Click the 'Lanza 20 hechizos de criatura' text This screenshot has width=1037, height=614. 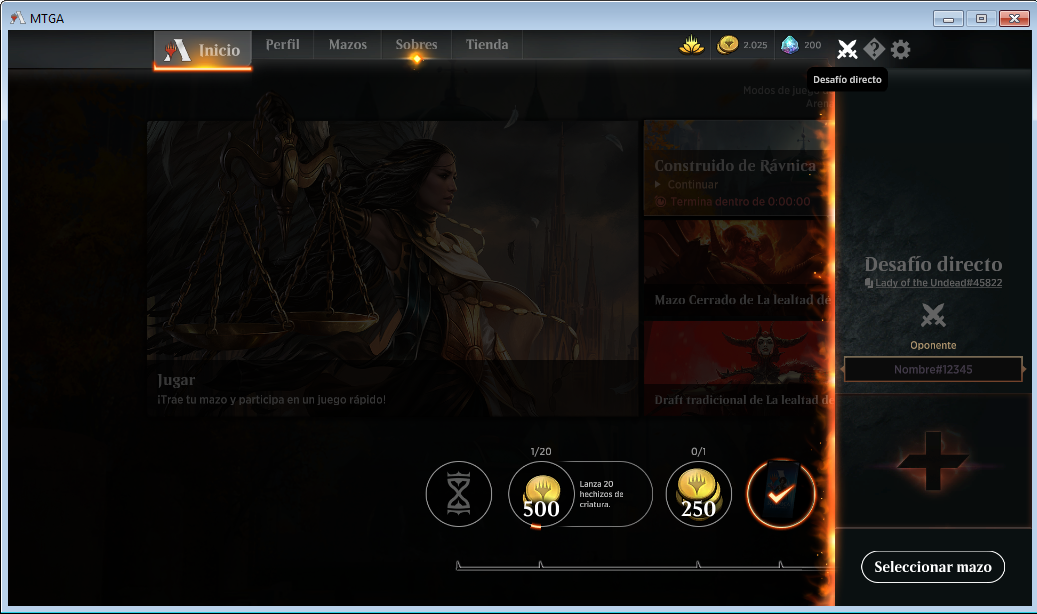tap(601, 494)
